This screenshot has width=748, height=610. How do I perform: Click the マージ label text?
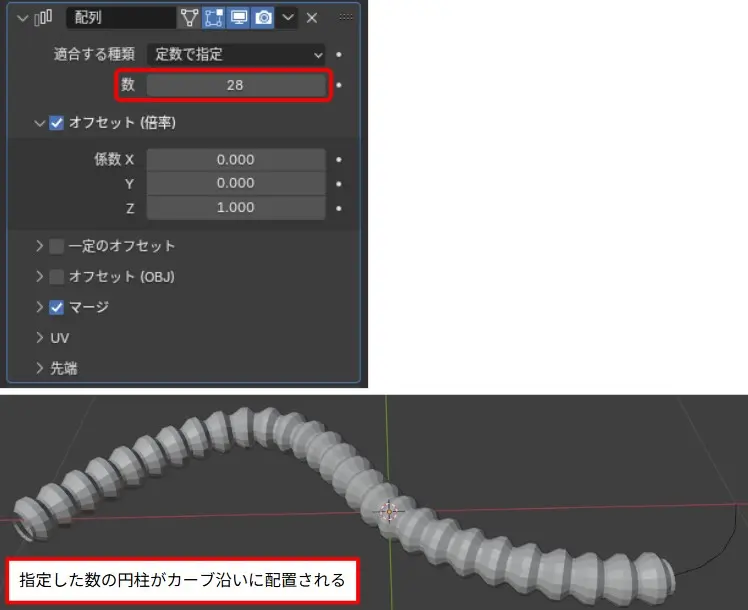(x=89, y=307)
